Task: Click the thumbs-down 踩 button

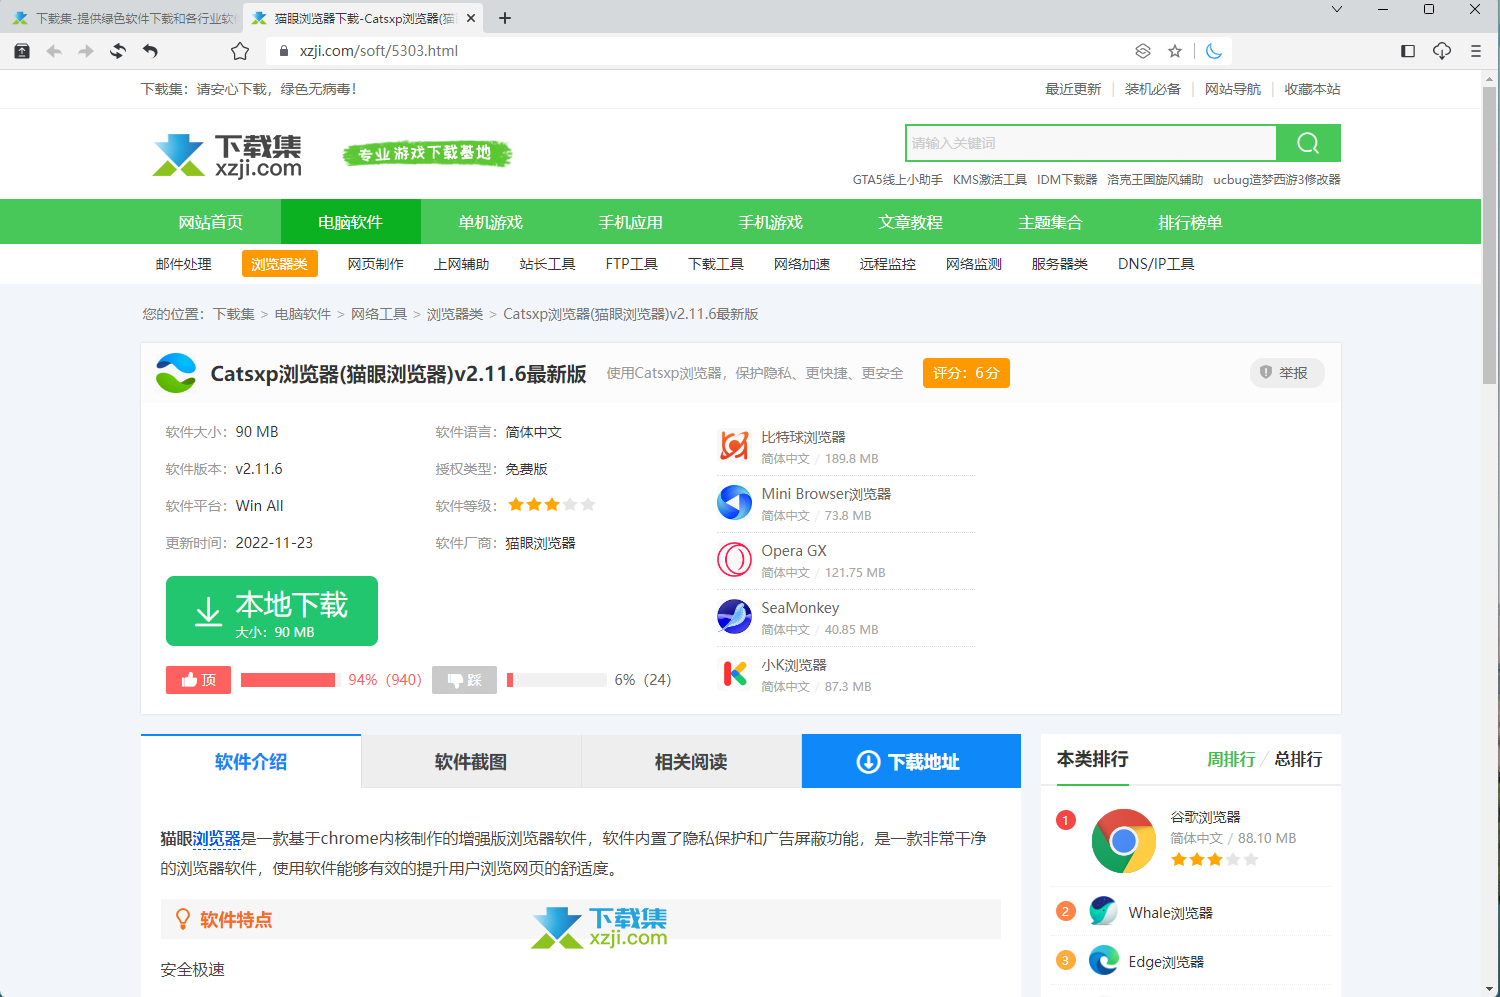Action: pos(464,680)
